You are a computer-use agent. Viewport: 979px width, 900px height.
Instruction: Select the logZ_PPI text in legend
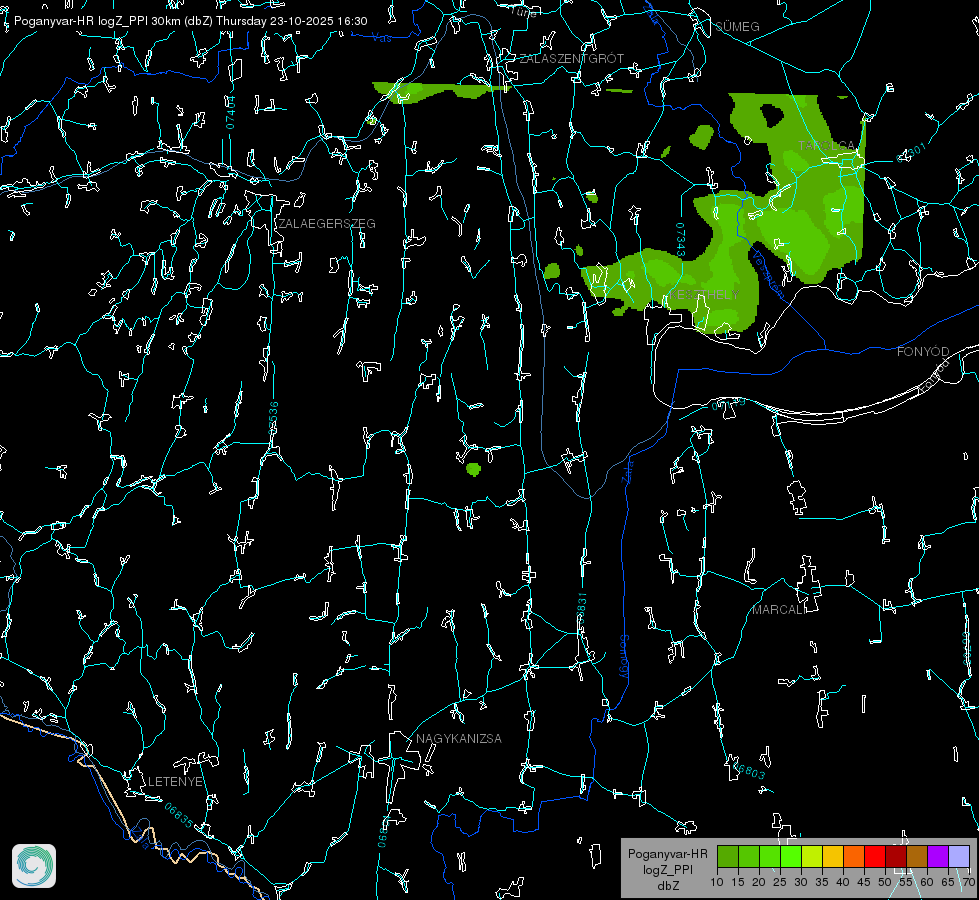point(668,869)
